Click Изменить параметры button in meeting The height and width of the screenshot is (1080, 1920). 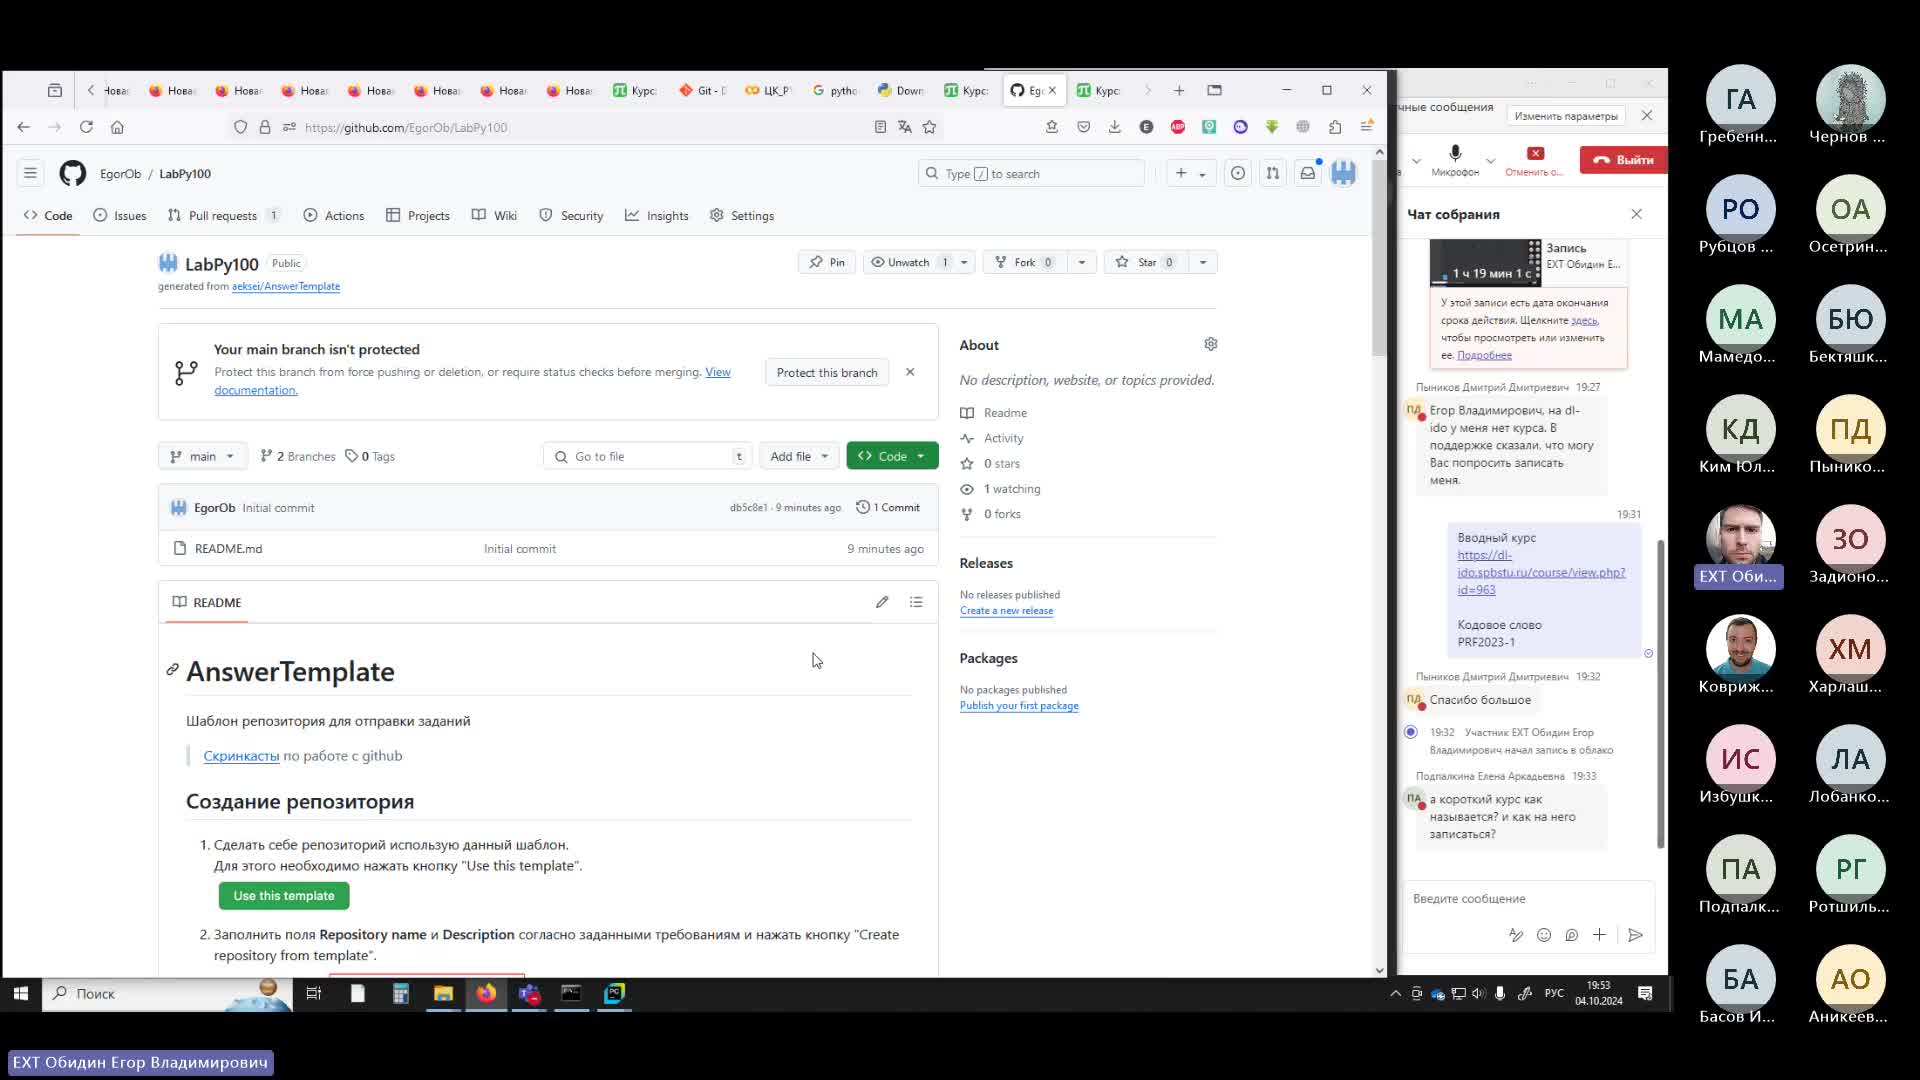1565,115
